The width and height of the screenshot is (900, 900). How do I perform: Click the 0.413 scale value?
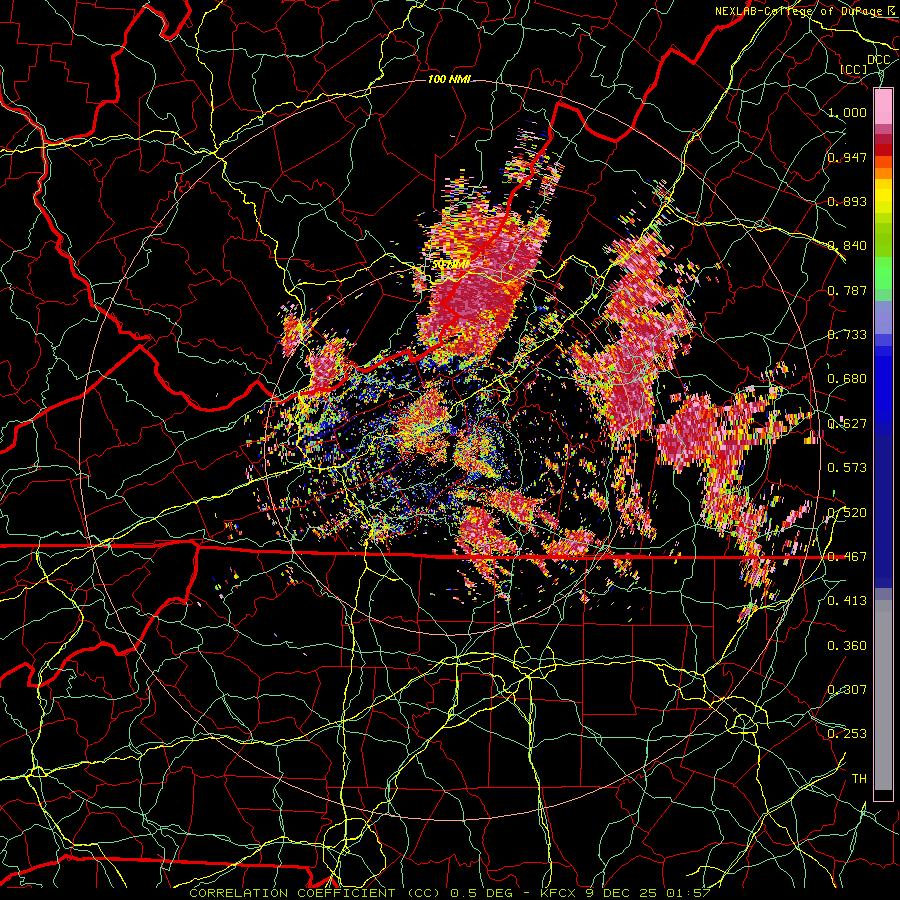pyautogui.click(x=847, y=601)
